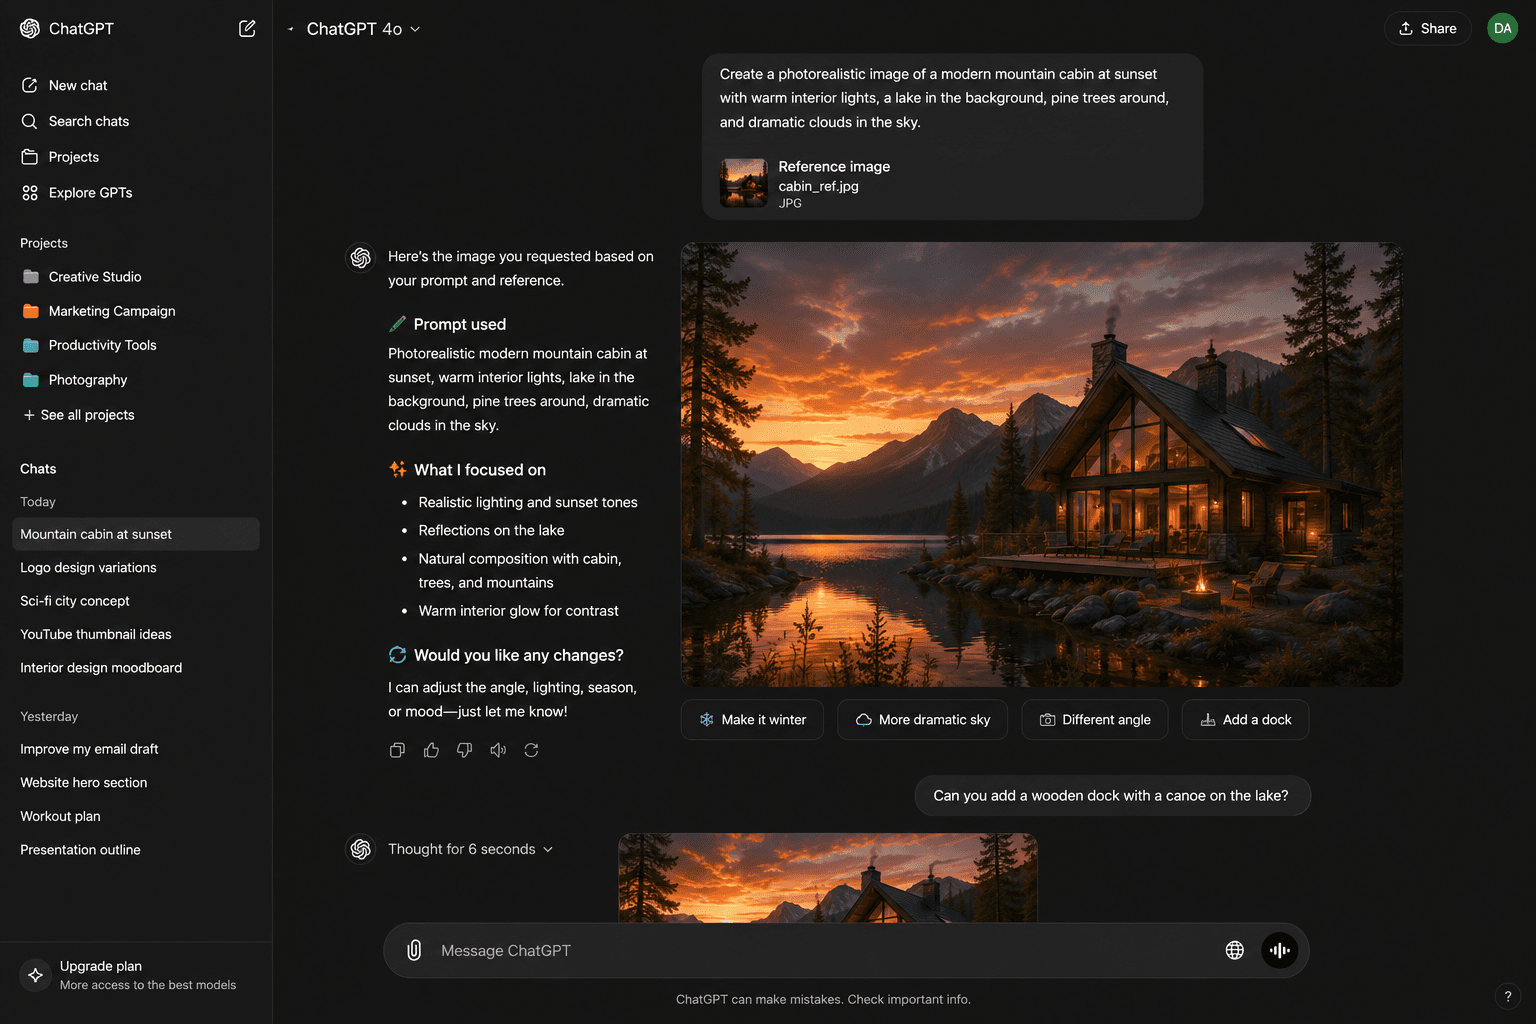This screenshot has width=1536, height=1024.
Task: Click the ChatGPT avatar beside Thought for 6 seconds
Action: pyautogui.click(x=361, y=849)
